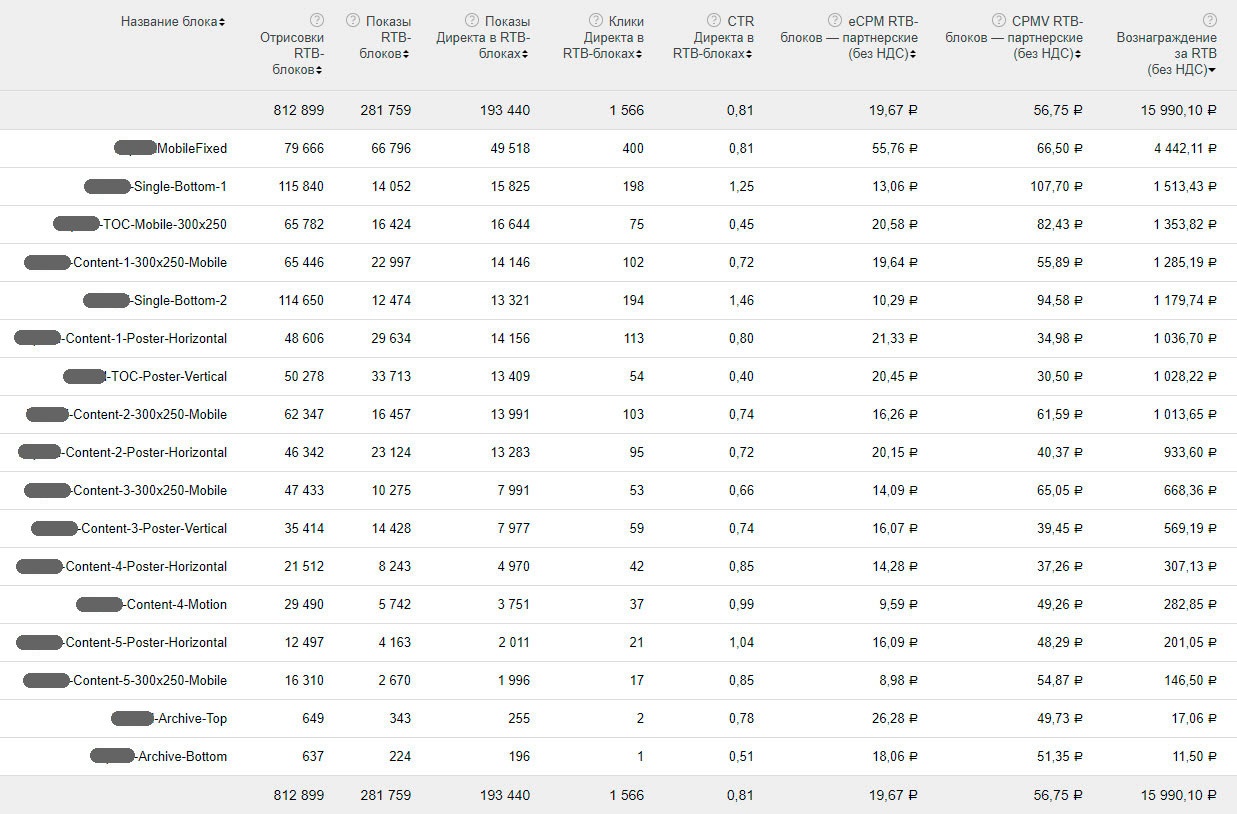Select the Content-3-Poster-Vertical block name
Image resolution: width=1237 pixels, height=814 pixels.
click(153, 528)
